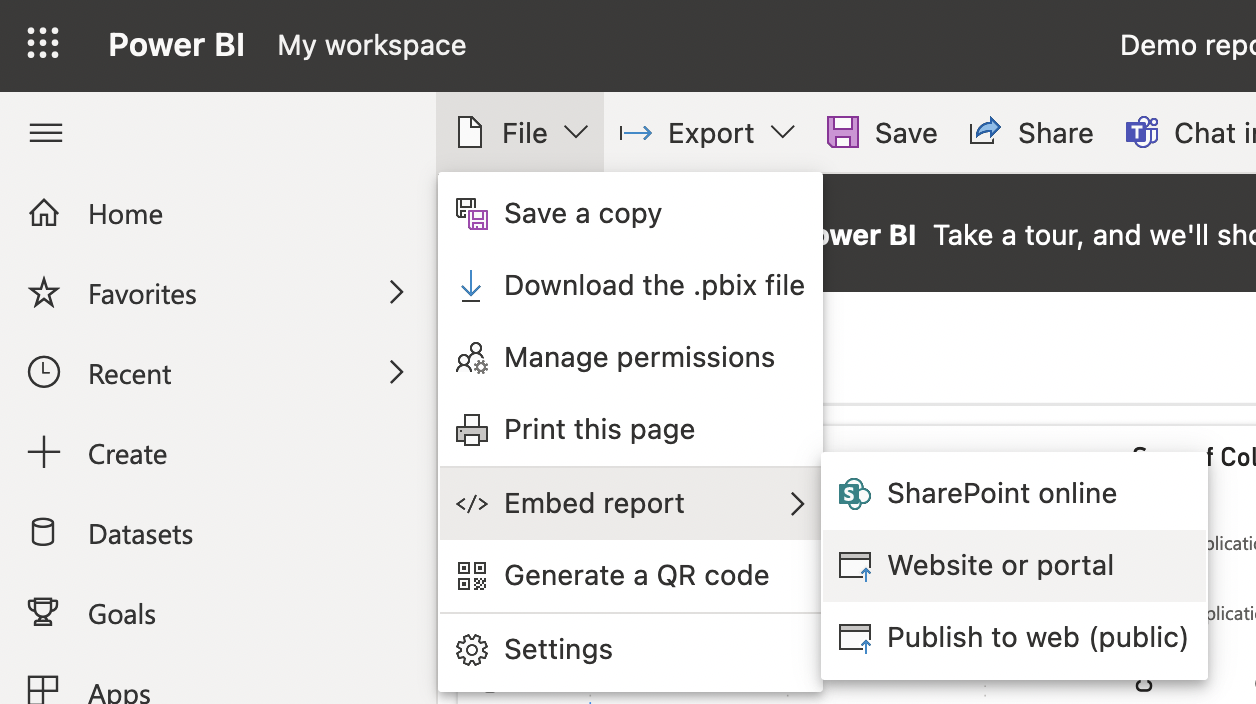
Task: Click the Favorites star icon
Action: (x=44, y=293)
